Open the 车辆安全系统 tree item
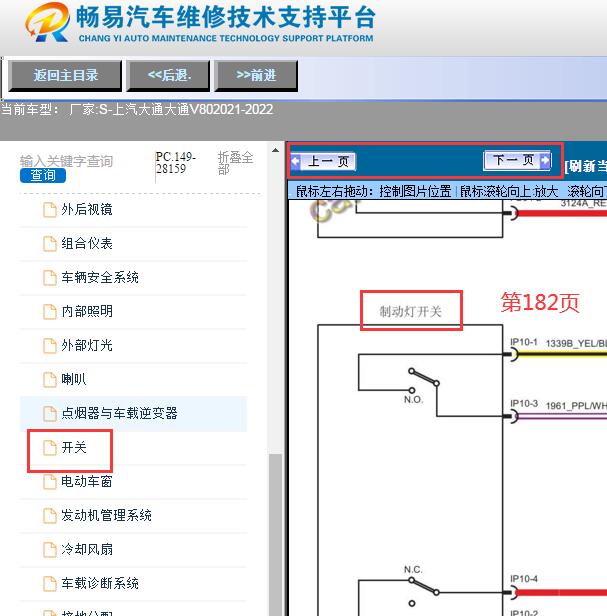Image resolution: width=607 pixels, height=616 pixels. tap(100, 277)
